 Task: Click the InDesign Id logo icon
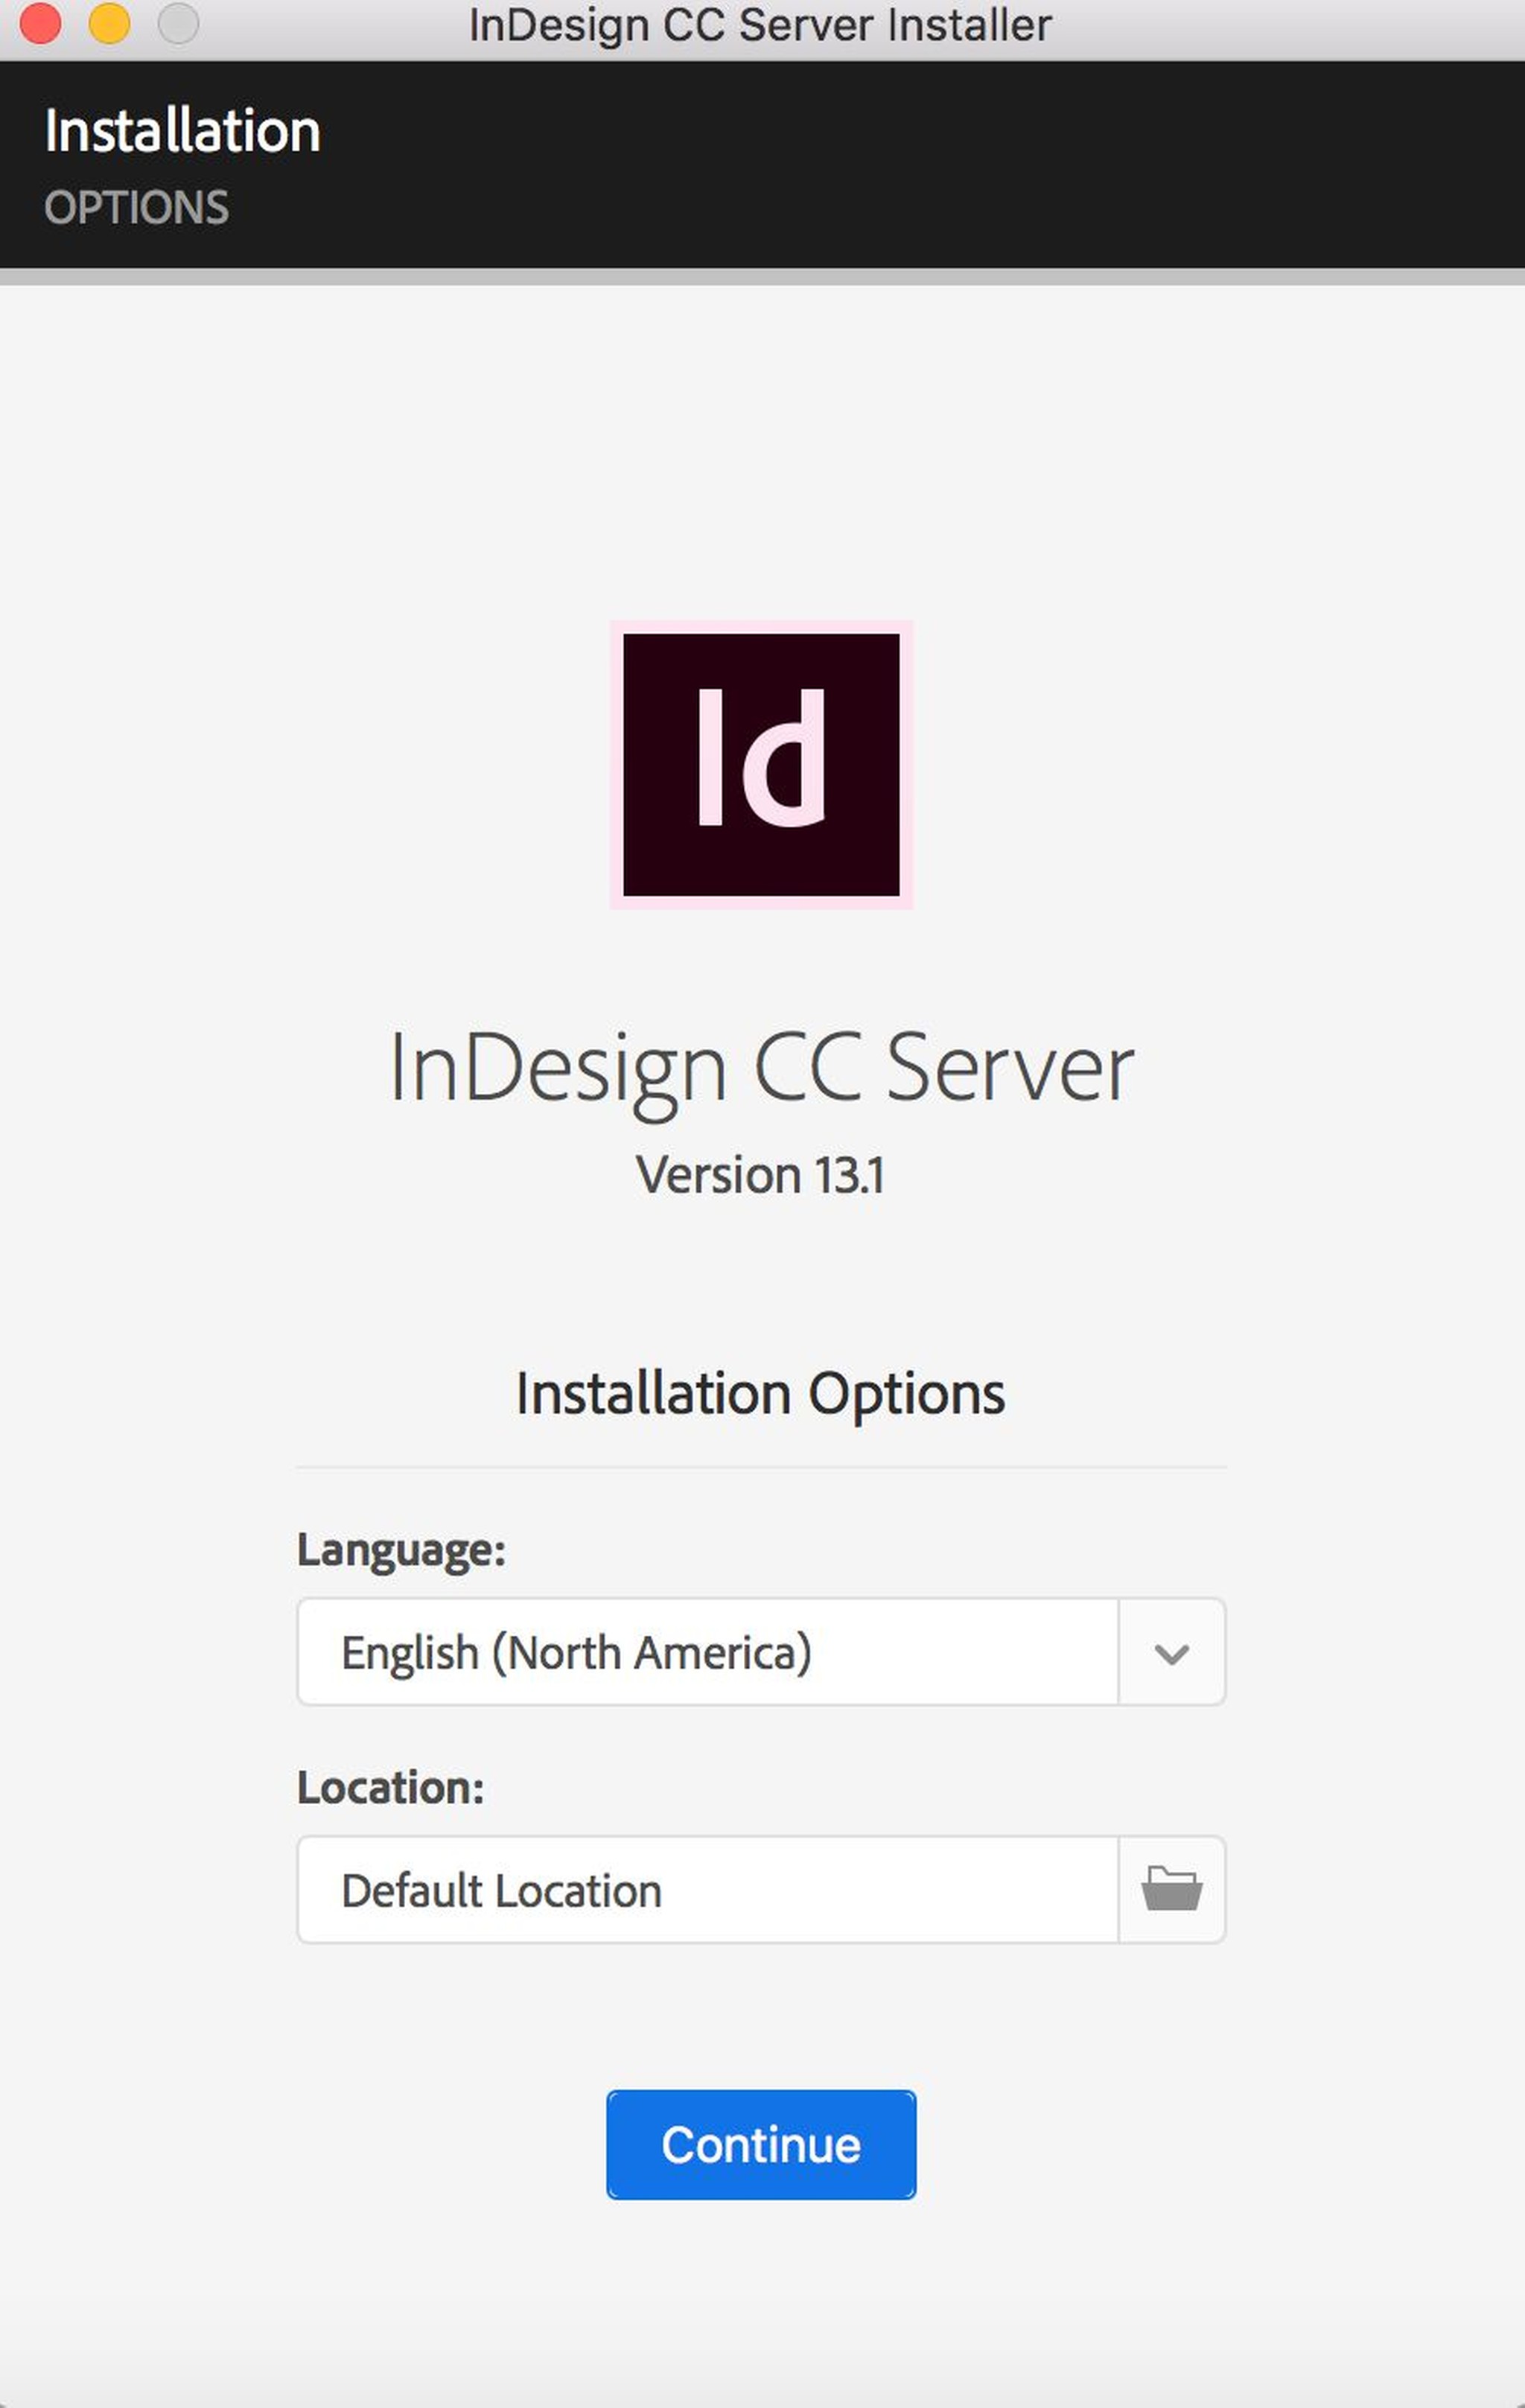point(761,765)
